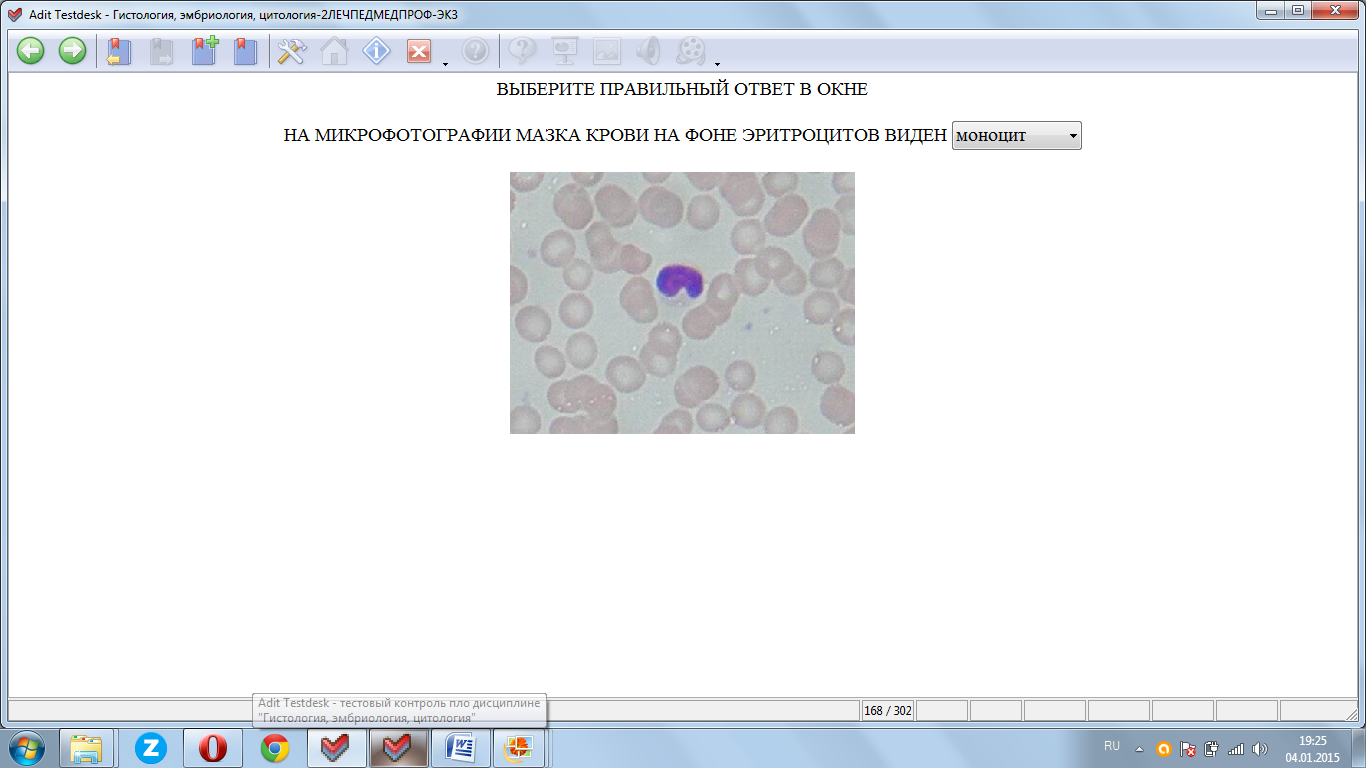Go back with the green left arrow
Image resolution: width=1366 pixels, height=768 pixels.
[x=31, y=51]
